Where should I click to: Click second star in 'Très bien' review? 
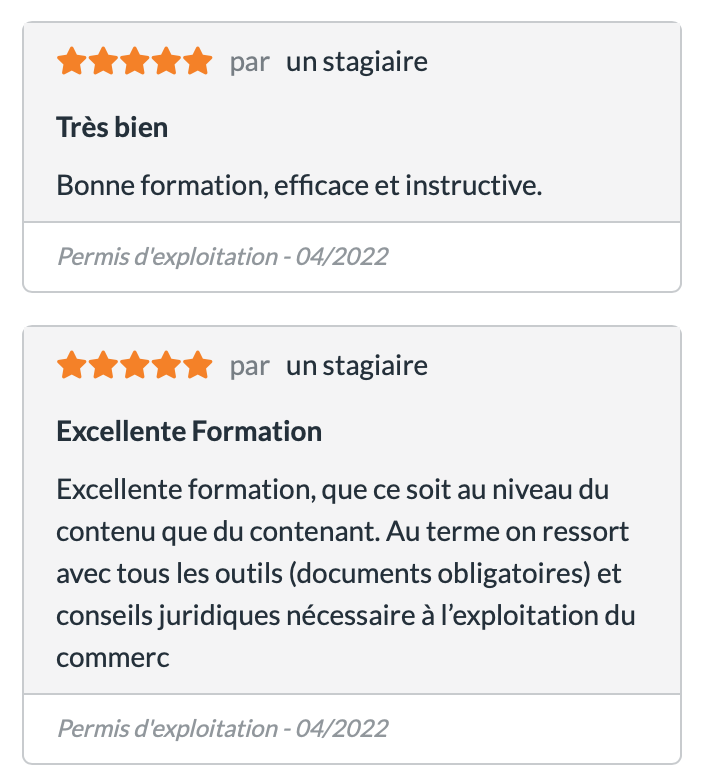103,62
